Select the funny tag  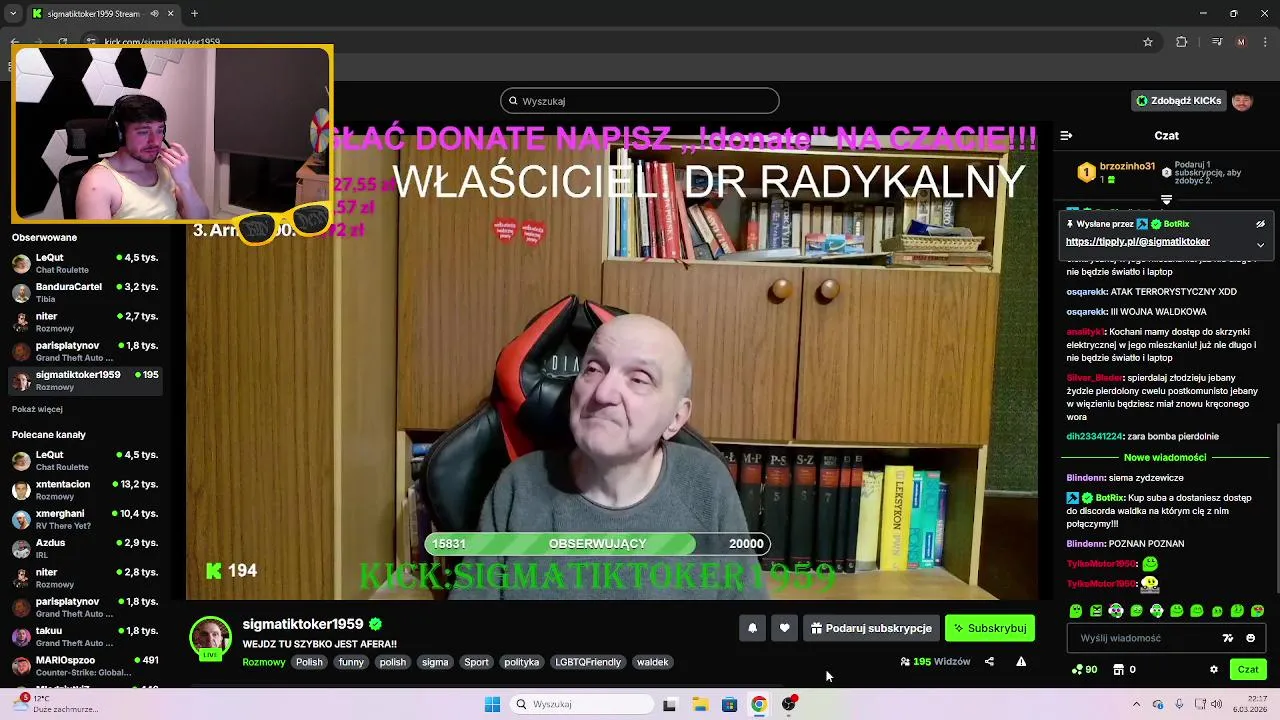(x=351, y=662)
